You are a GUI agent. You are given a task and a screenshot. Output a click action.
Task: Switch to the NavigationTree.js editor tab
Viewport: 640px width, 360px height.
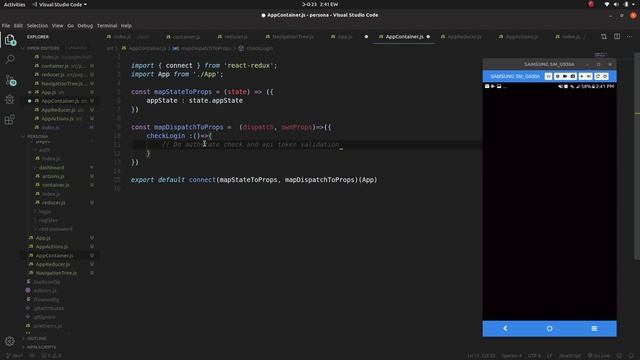pyautogui.click(x=293, y=37)
